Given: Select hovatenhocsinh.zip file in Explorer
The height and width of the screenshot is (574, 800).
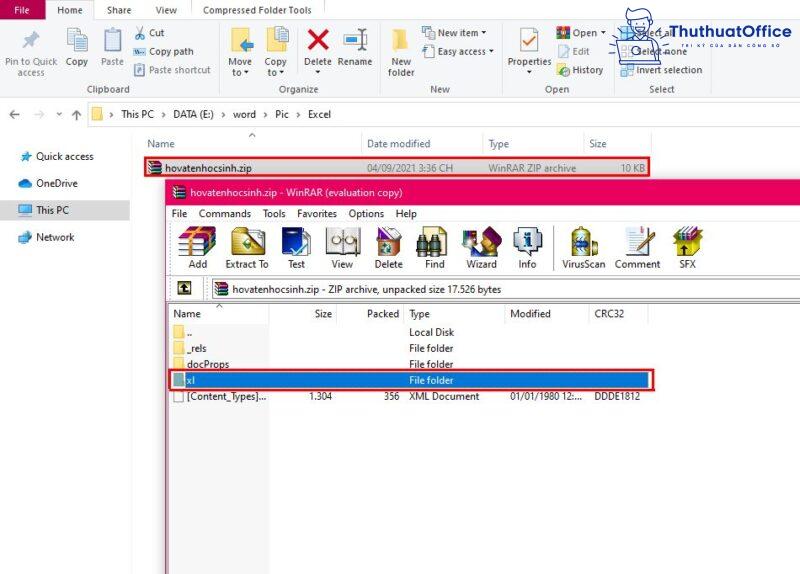Looking at the screenshot, I should coord(396,167).
